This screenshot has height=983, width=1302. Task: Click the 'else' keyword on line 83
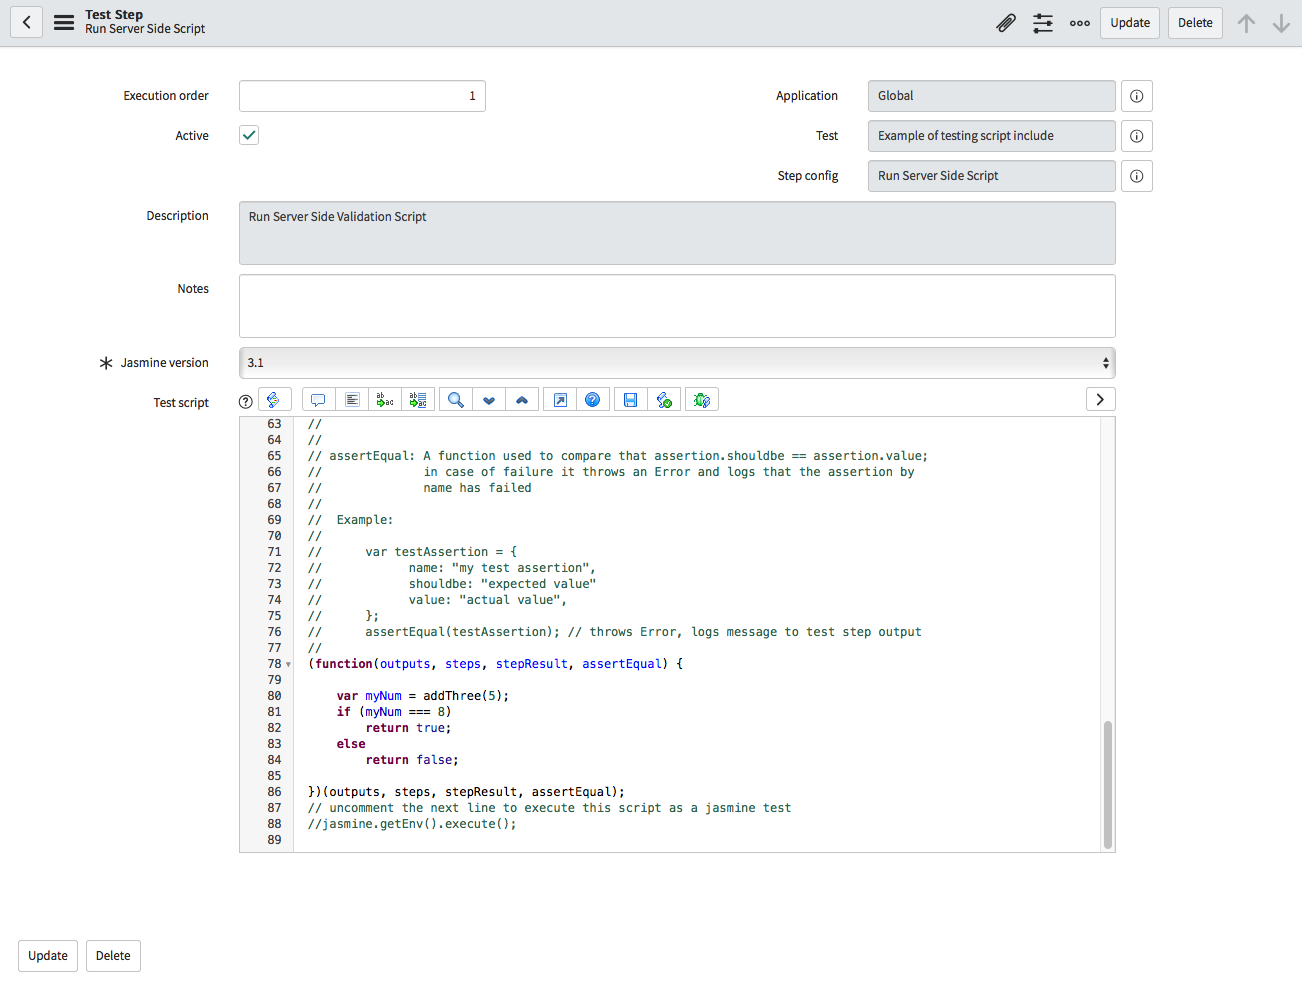point(351,744)
